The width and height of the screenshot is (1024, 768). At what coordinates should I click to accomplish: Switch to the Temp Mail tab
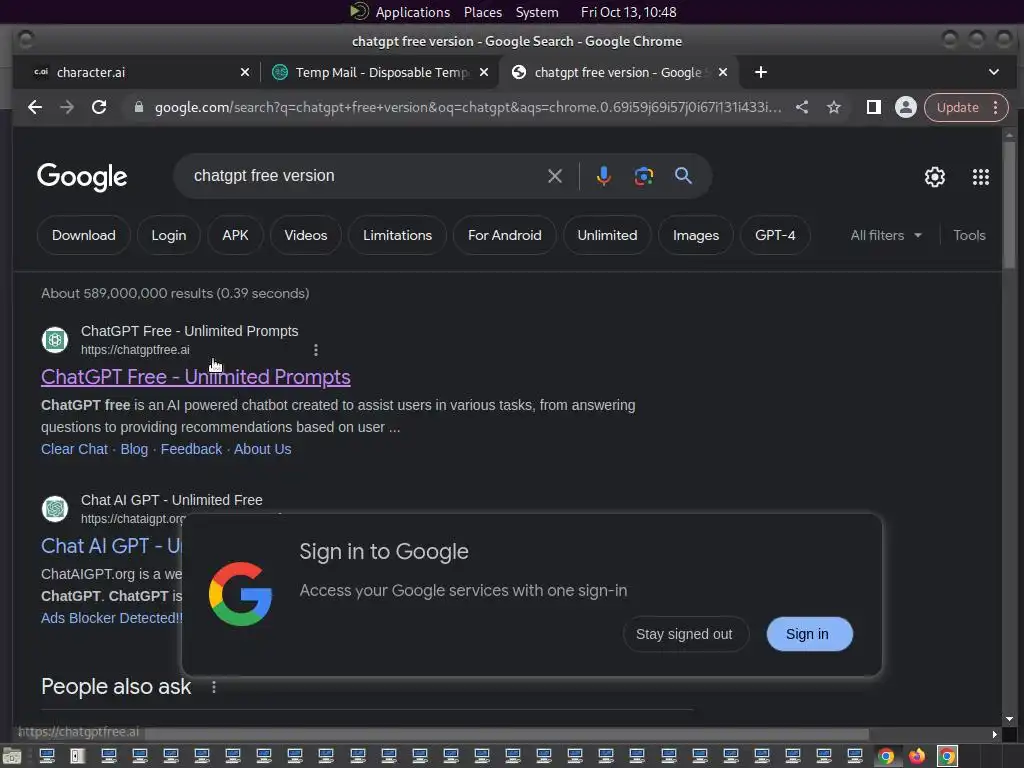[x=379, y=72]
